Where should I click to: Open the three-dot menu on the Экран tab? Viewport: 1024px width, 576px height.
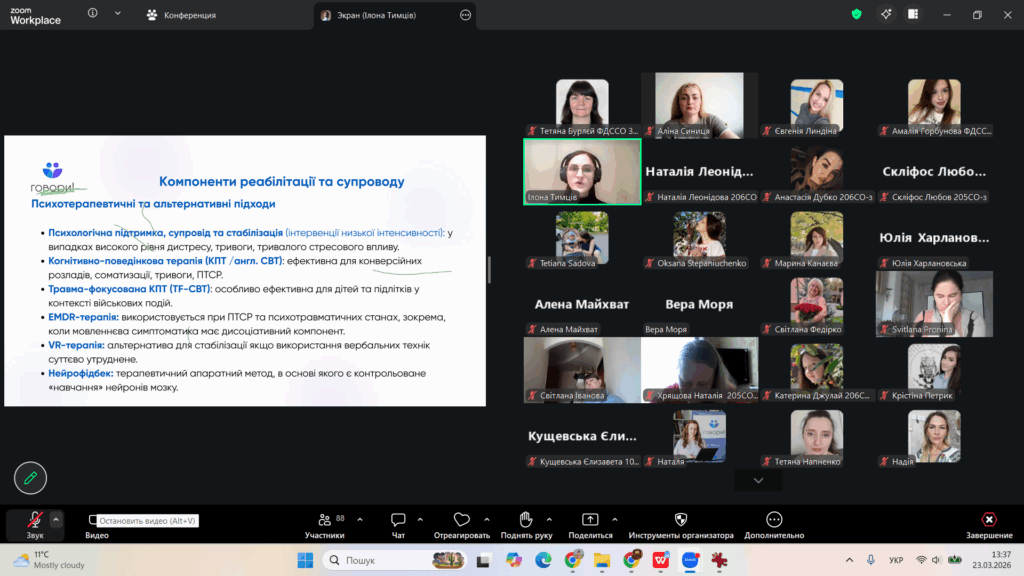tap(465, 15)
